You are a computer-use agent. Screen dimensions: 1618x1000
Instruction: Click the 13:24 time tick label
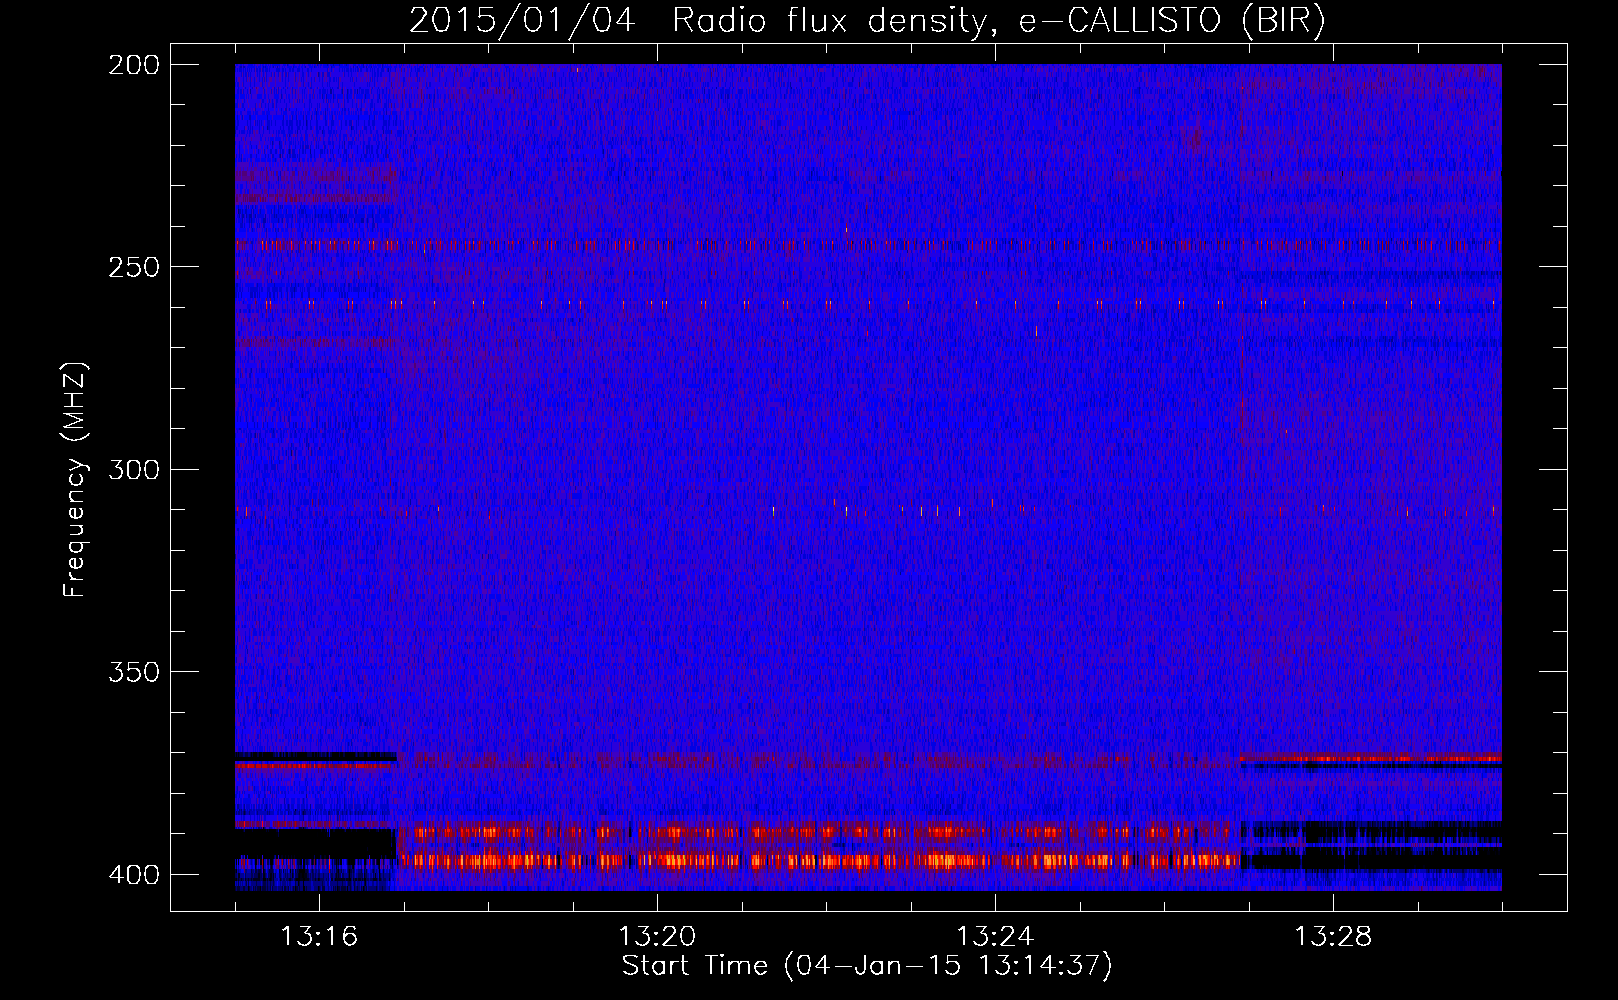coord(995,936)
